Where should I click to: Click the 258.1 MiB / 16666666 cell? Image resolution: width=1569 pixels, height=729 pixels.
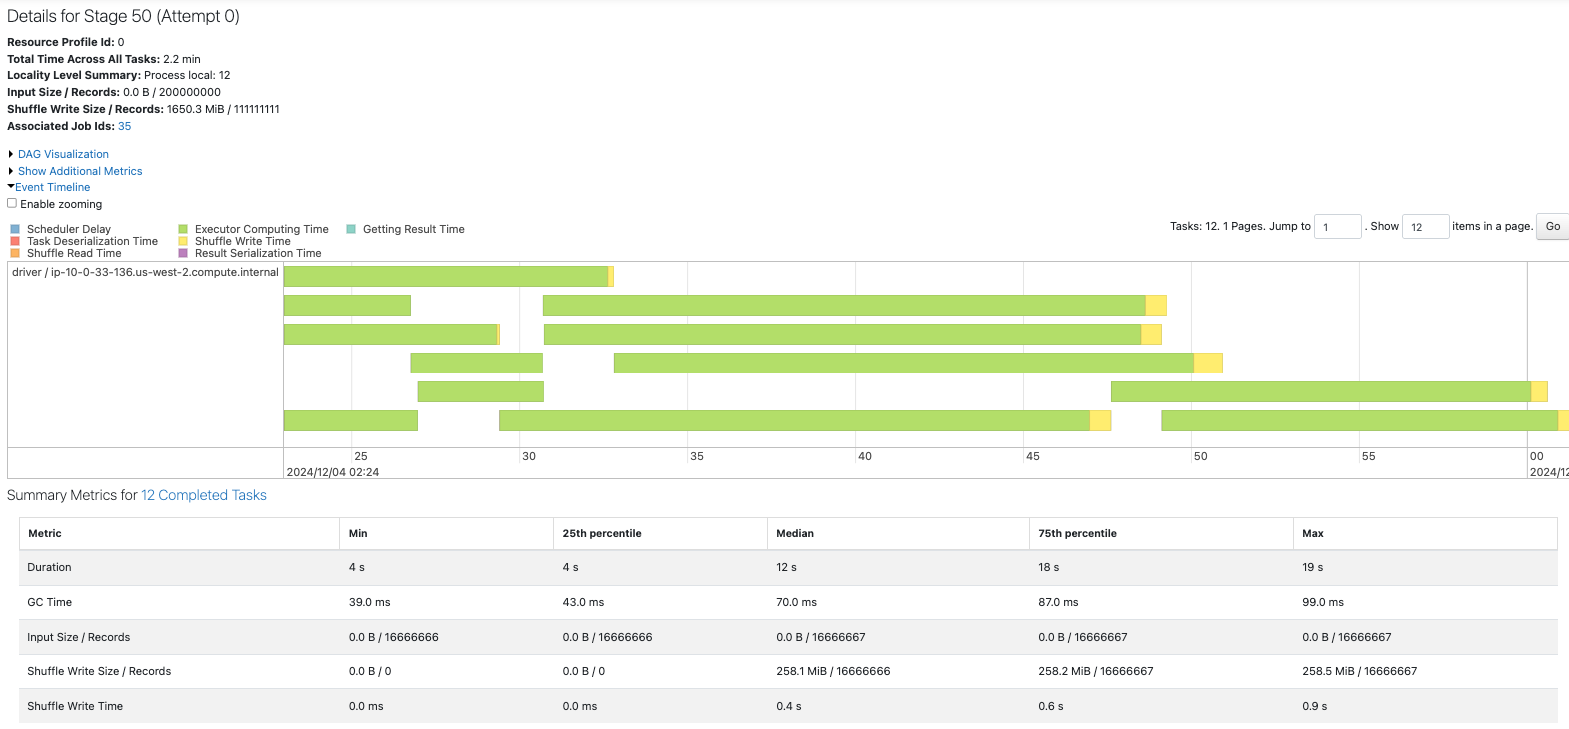click(833, 671)
